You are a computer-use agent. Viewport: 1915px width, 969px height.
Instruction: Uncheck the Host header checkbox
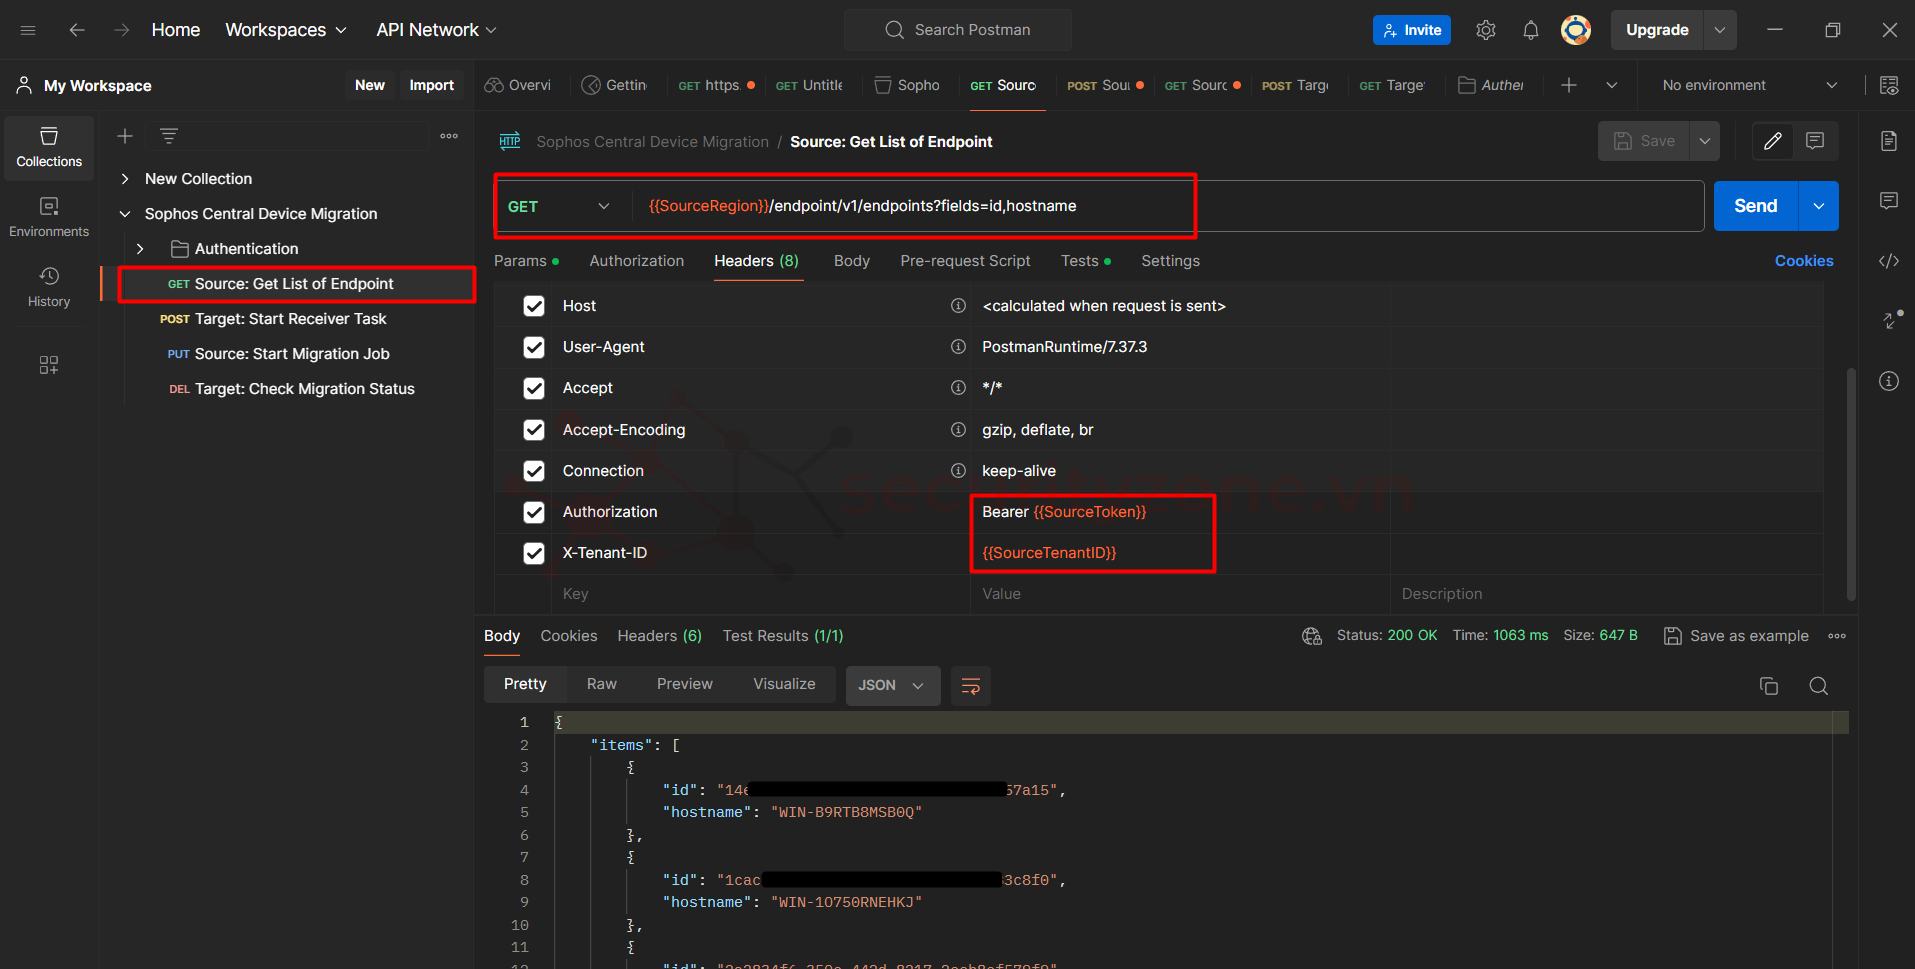click(534, 306)
